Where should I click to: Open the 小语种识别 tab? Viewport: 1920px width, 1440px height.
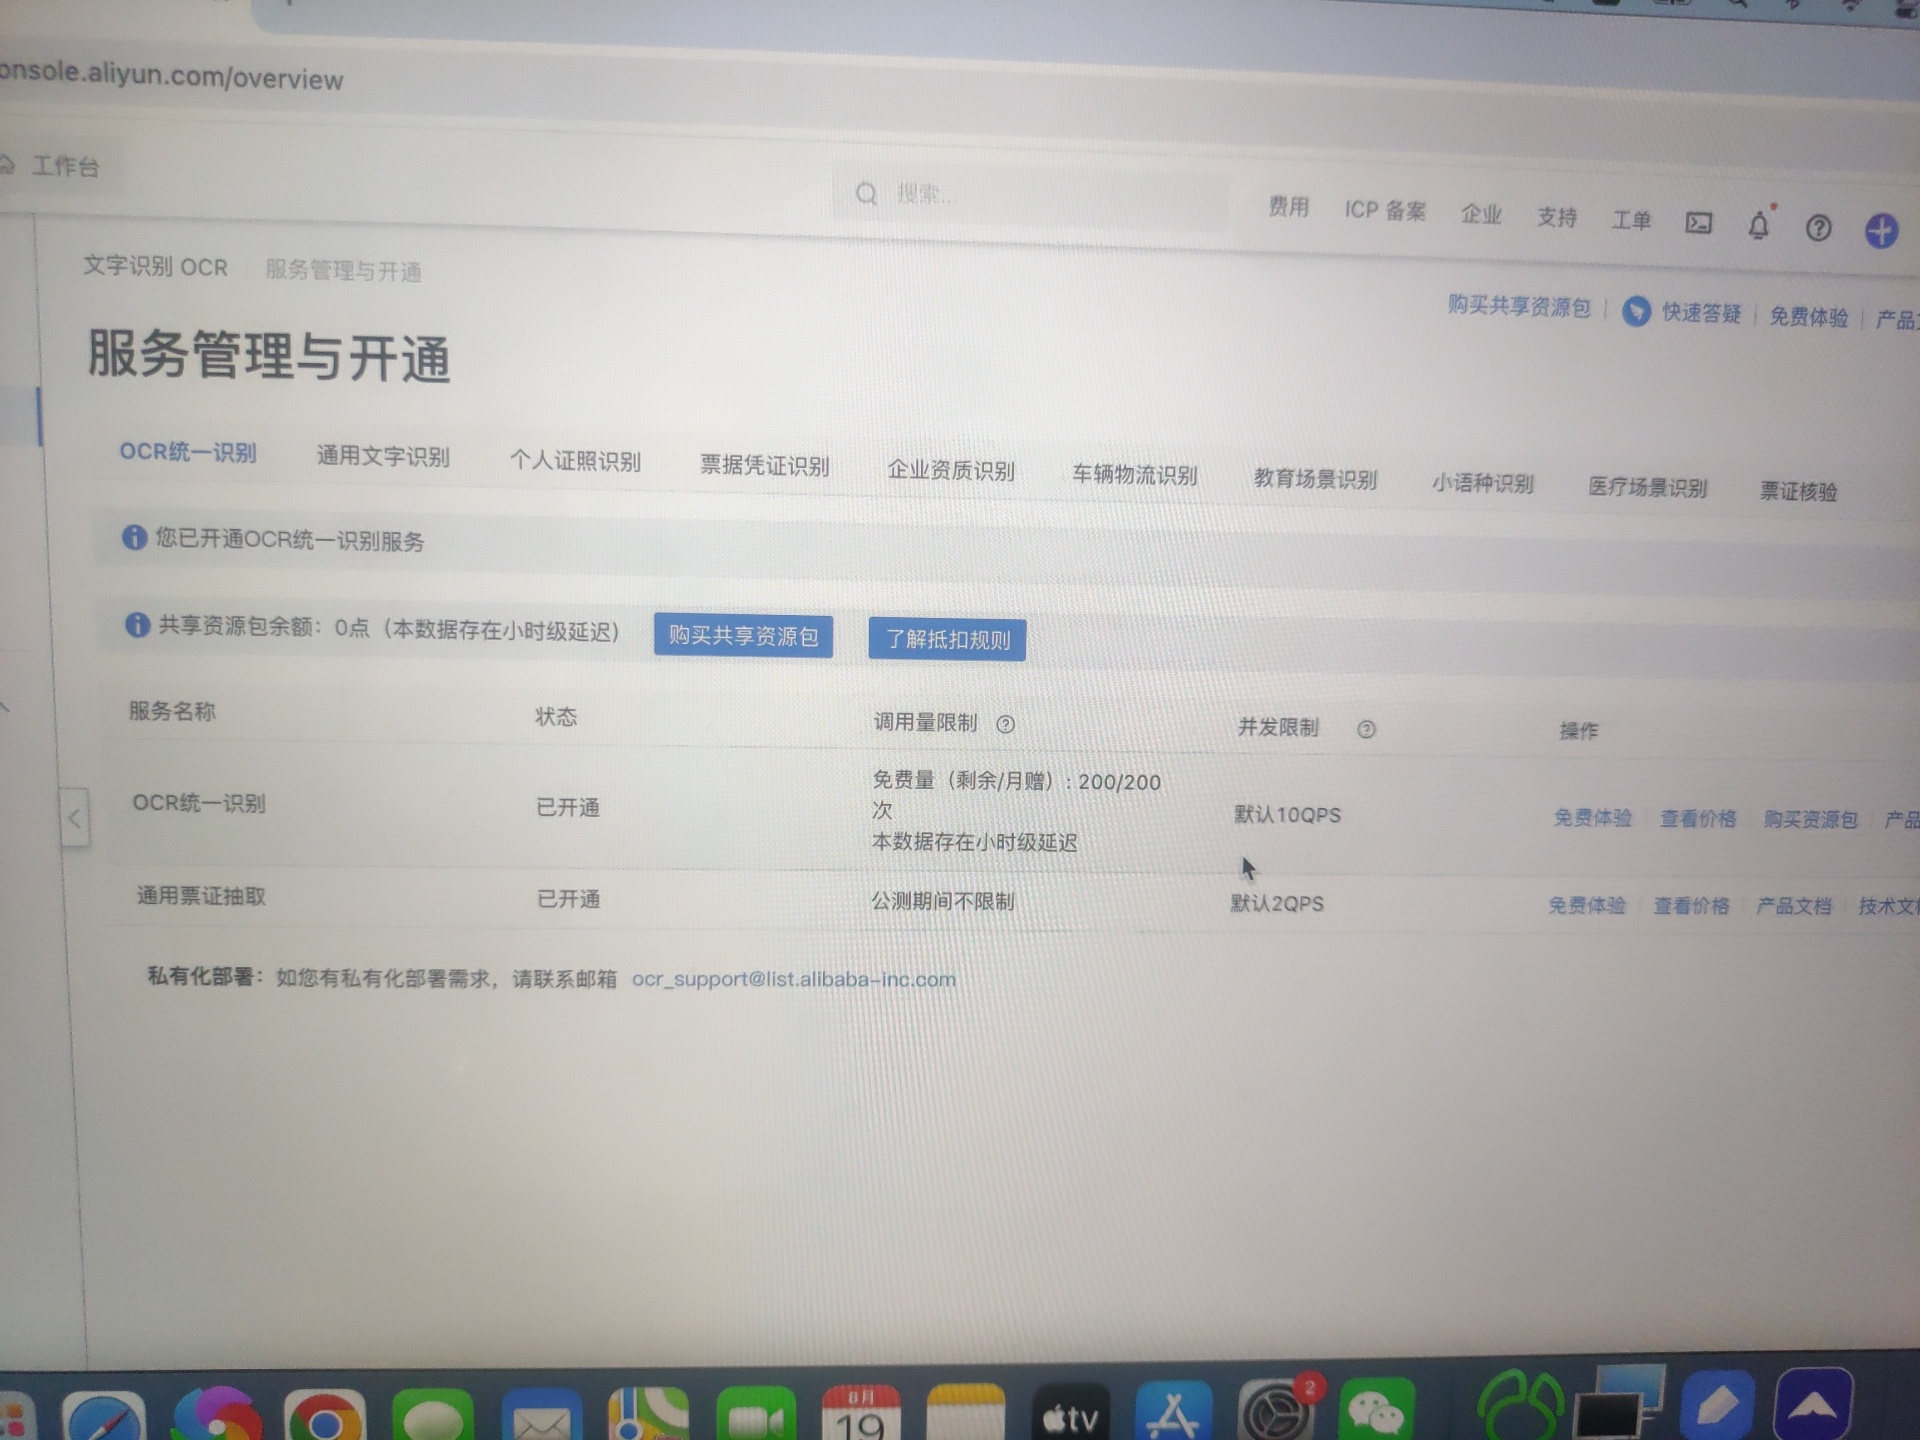[x=1482, y=483]
